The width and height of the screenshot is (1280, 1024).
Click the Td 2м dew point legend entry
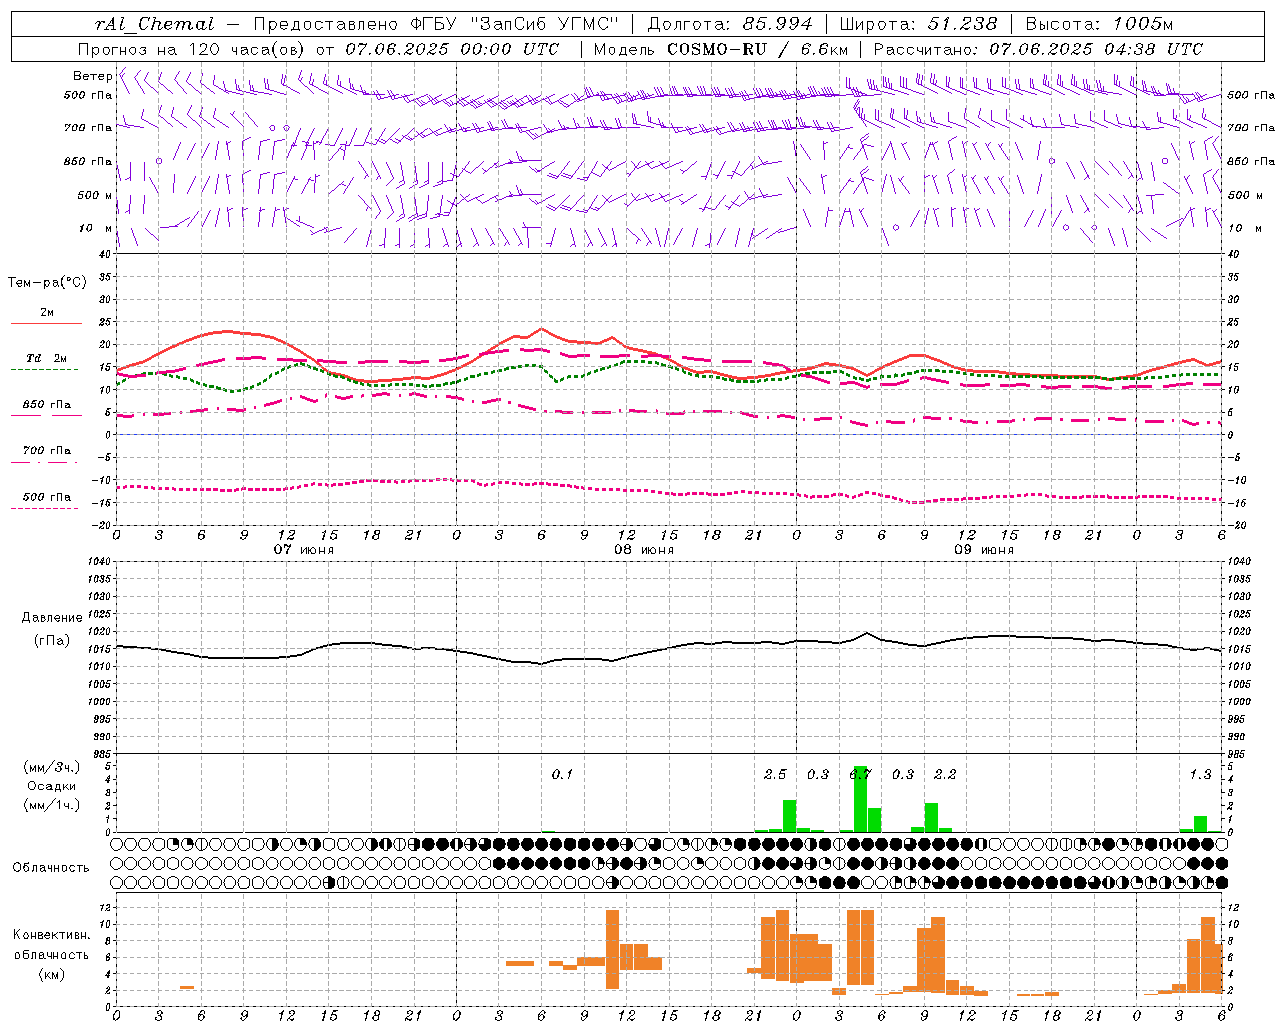[x=47, y=358]
